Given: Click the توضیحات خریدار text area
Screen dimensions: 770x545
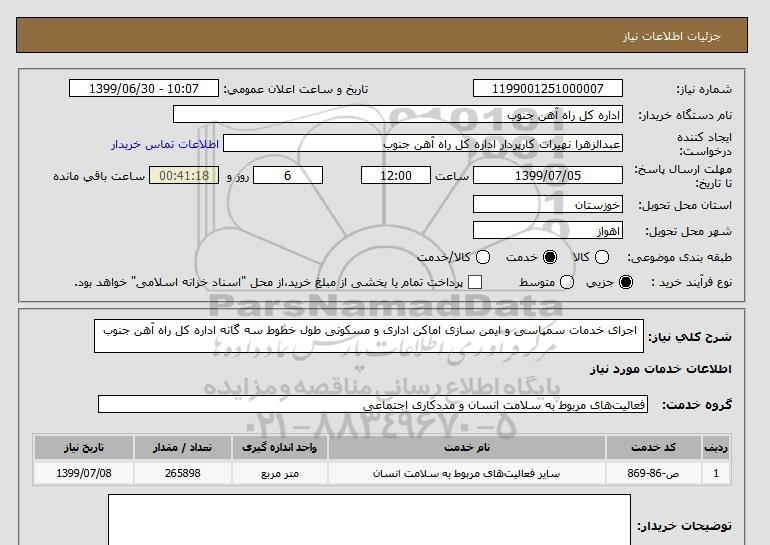Looking at the screenshot, I should point(369,519).
